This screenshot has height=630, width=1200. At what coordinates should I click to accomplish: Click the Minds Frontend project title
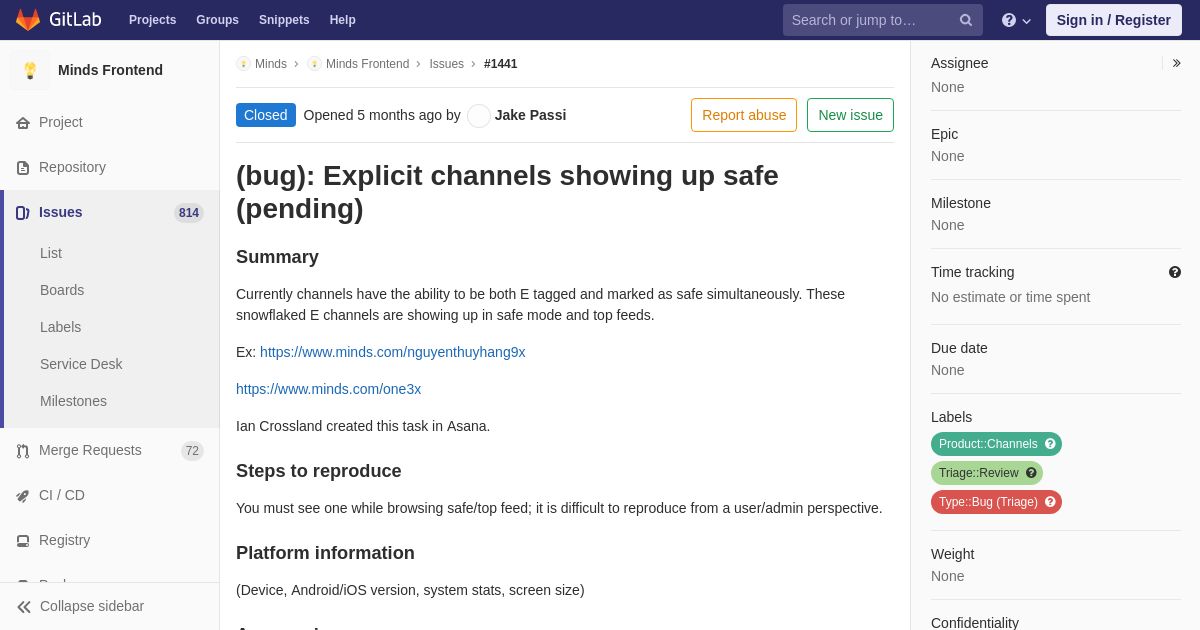coord(110,70)
